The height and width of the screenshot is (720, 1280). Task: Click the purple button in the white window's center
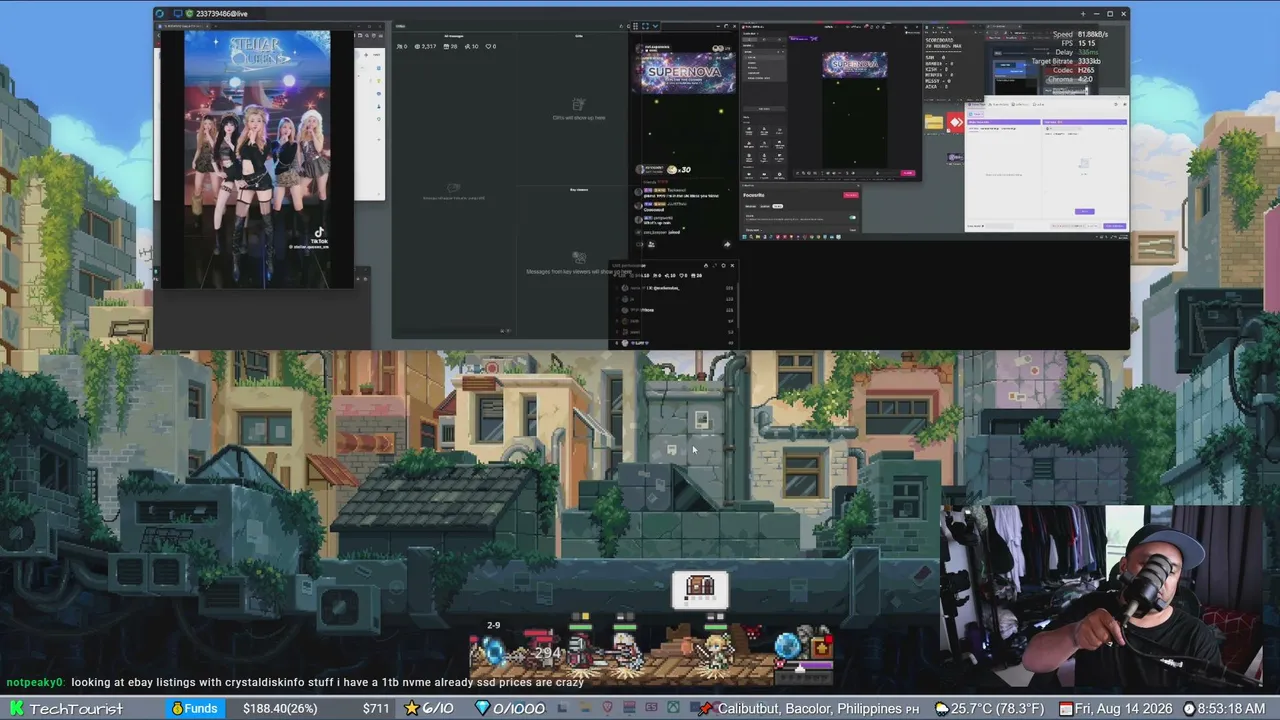(x=1084, y=211)
